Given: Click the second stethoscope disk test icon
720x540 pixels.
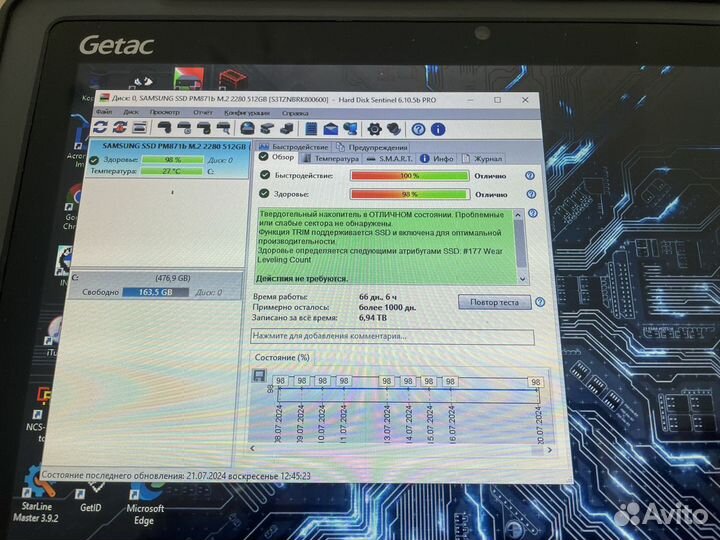Looking at the screenshot, I should [x=184, y=128].
